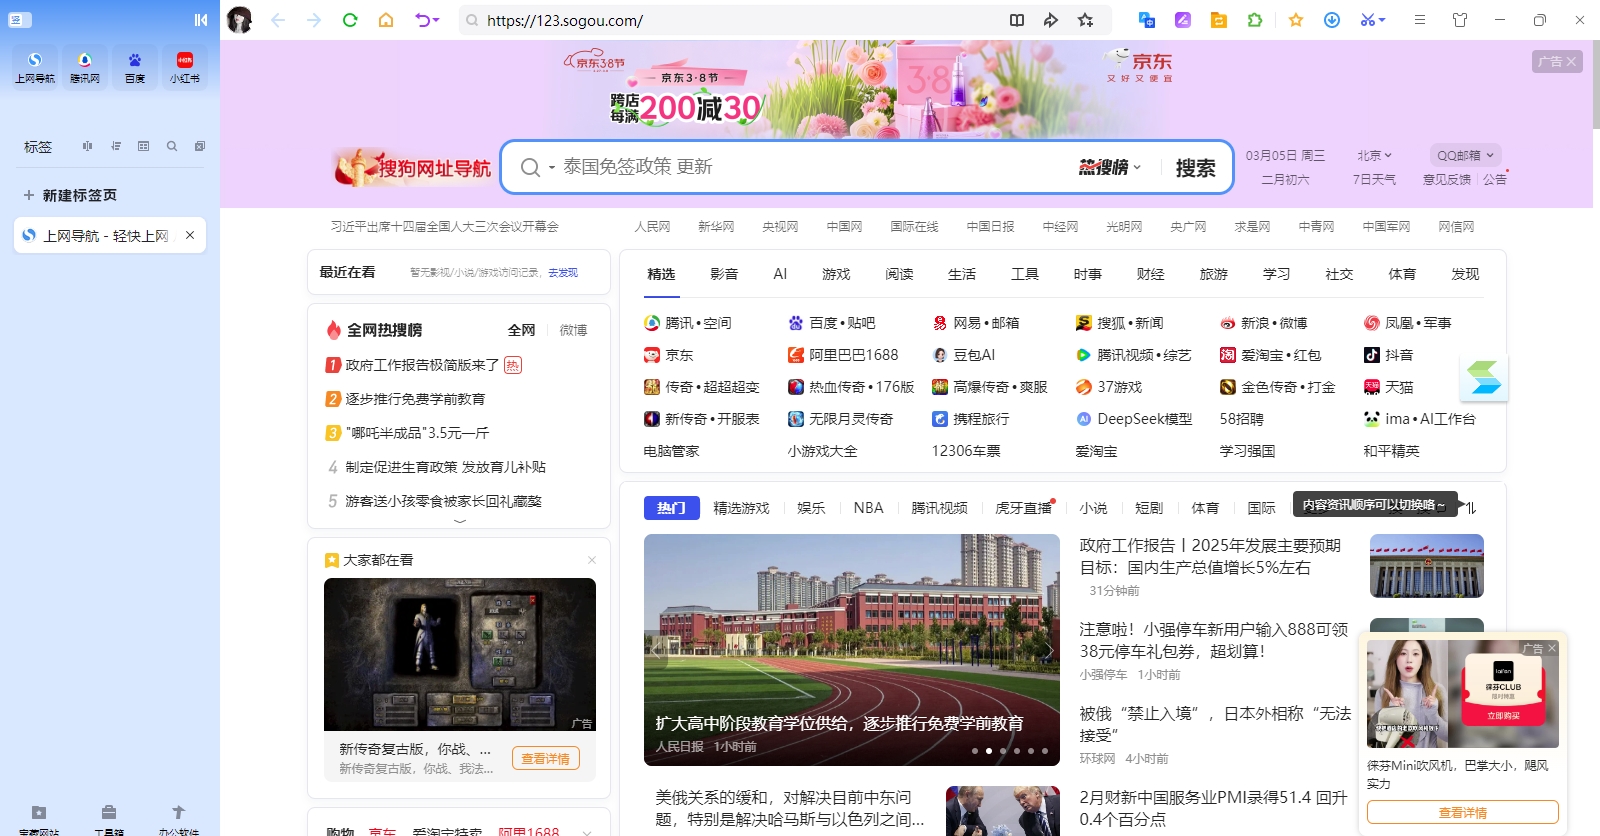Open the Baidu paw shortcut in sidebar

coord(135,67)
